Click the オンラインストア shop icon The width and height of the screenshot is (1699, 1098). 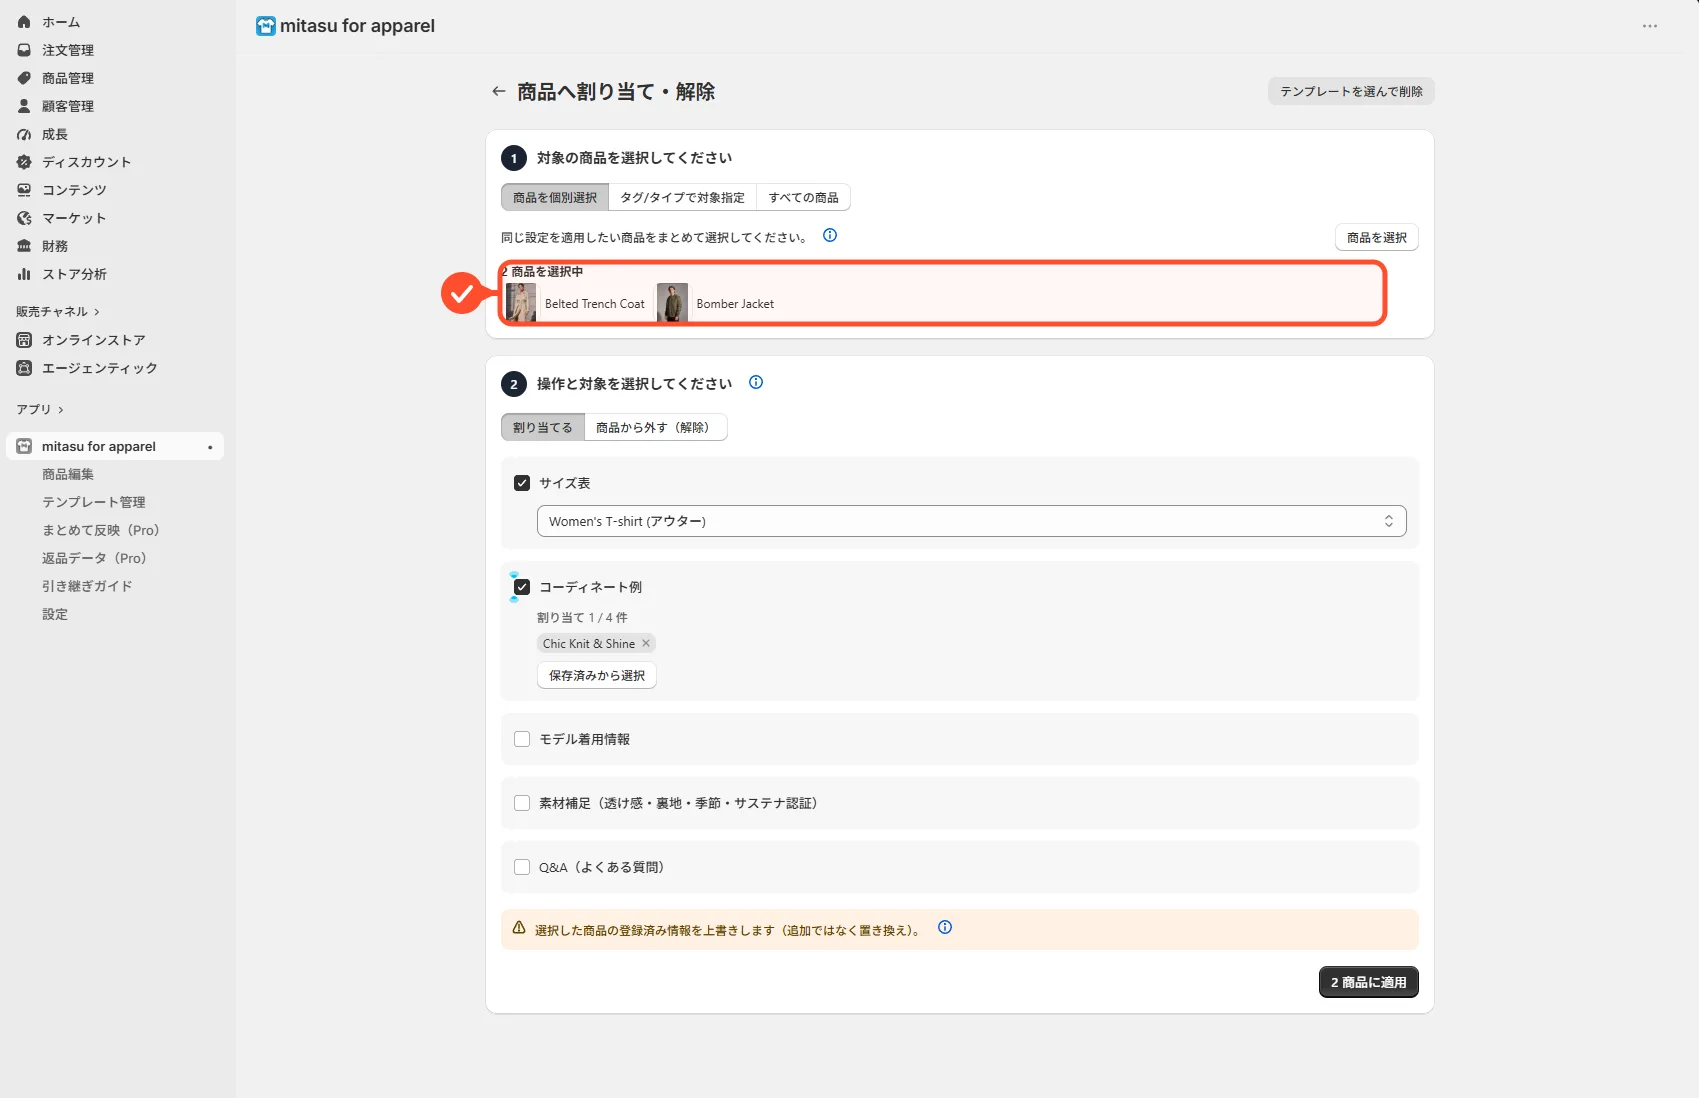point(24,340)
